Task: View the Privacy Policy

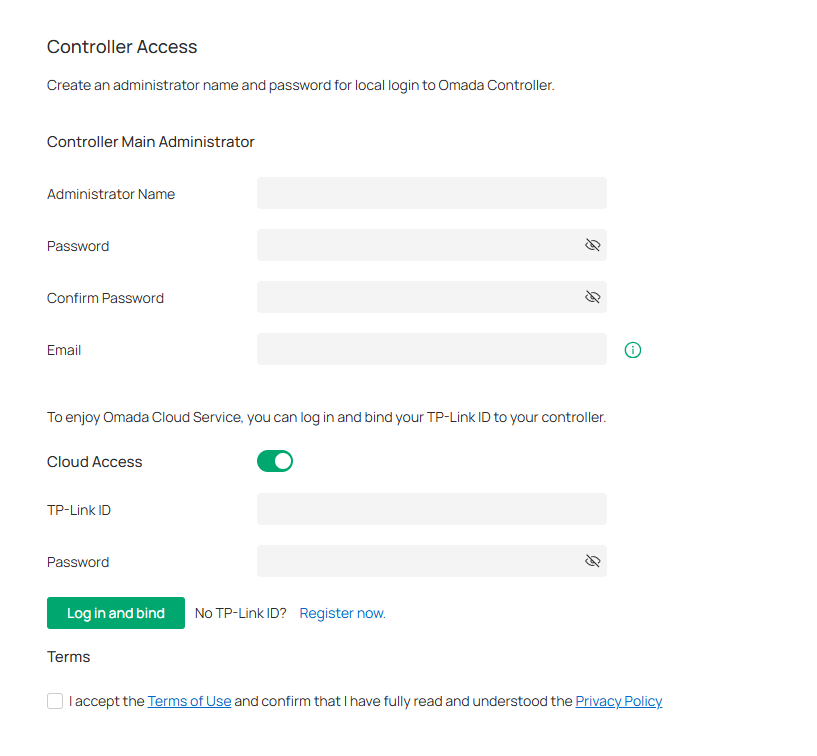Action: 618,700
